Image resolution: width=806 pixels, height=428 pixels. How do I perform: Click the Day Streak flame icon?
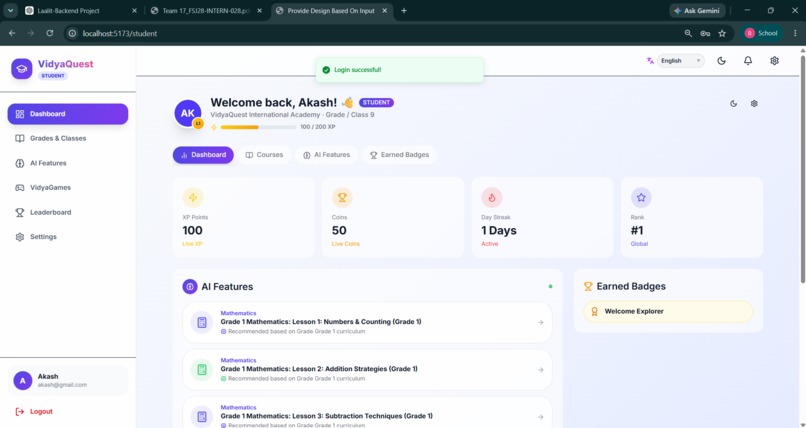[x=491, y=197]
